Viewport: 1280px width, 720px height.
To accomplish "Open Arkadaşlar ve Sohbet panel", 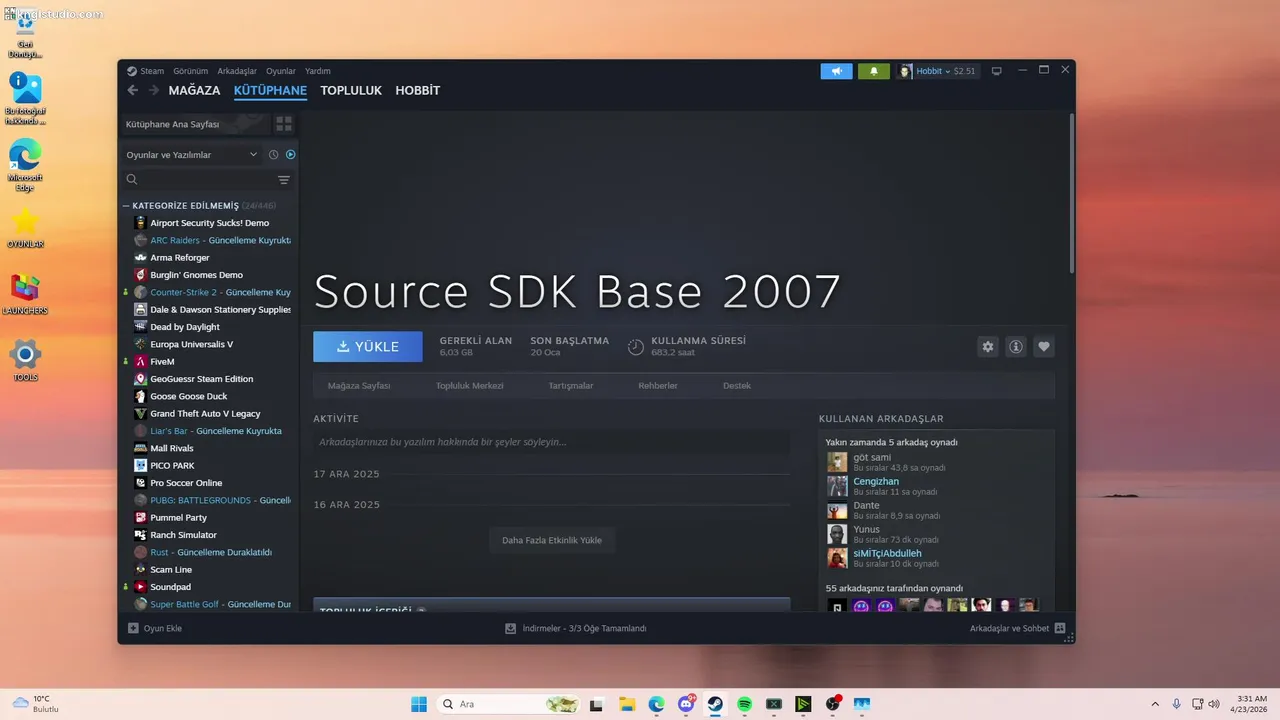I will tap(1018, 628).
